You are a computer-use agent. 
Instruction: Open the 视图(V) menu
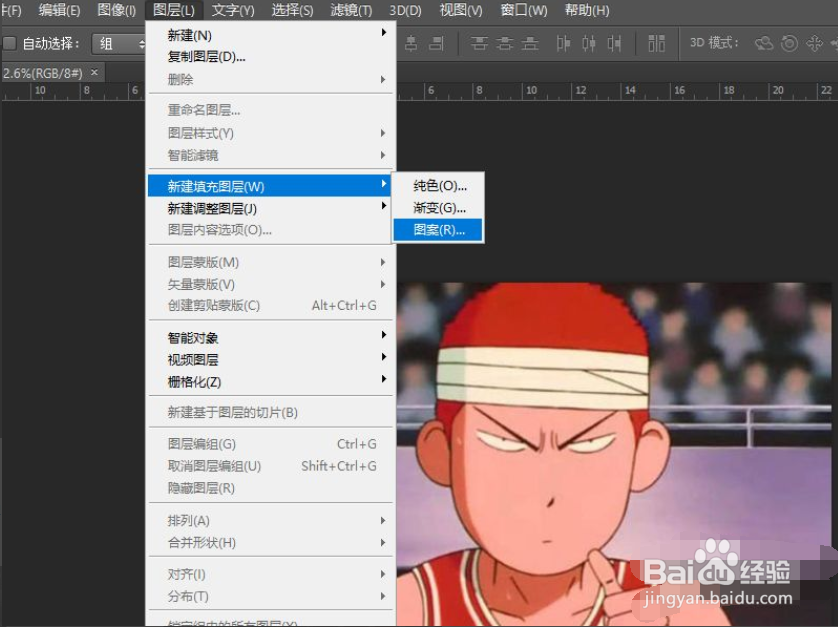point(461,10)
